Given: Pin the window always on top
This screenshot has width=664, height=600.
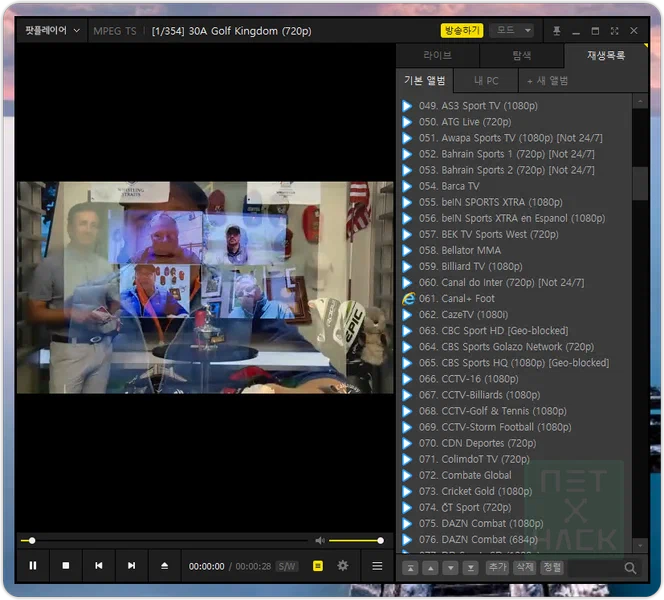Looking at the screenshot, I should point(556,30).
